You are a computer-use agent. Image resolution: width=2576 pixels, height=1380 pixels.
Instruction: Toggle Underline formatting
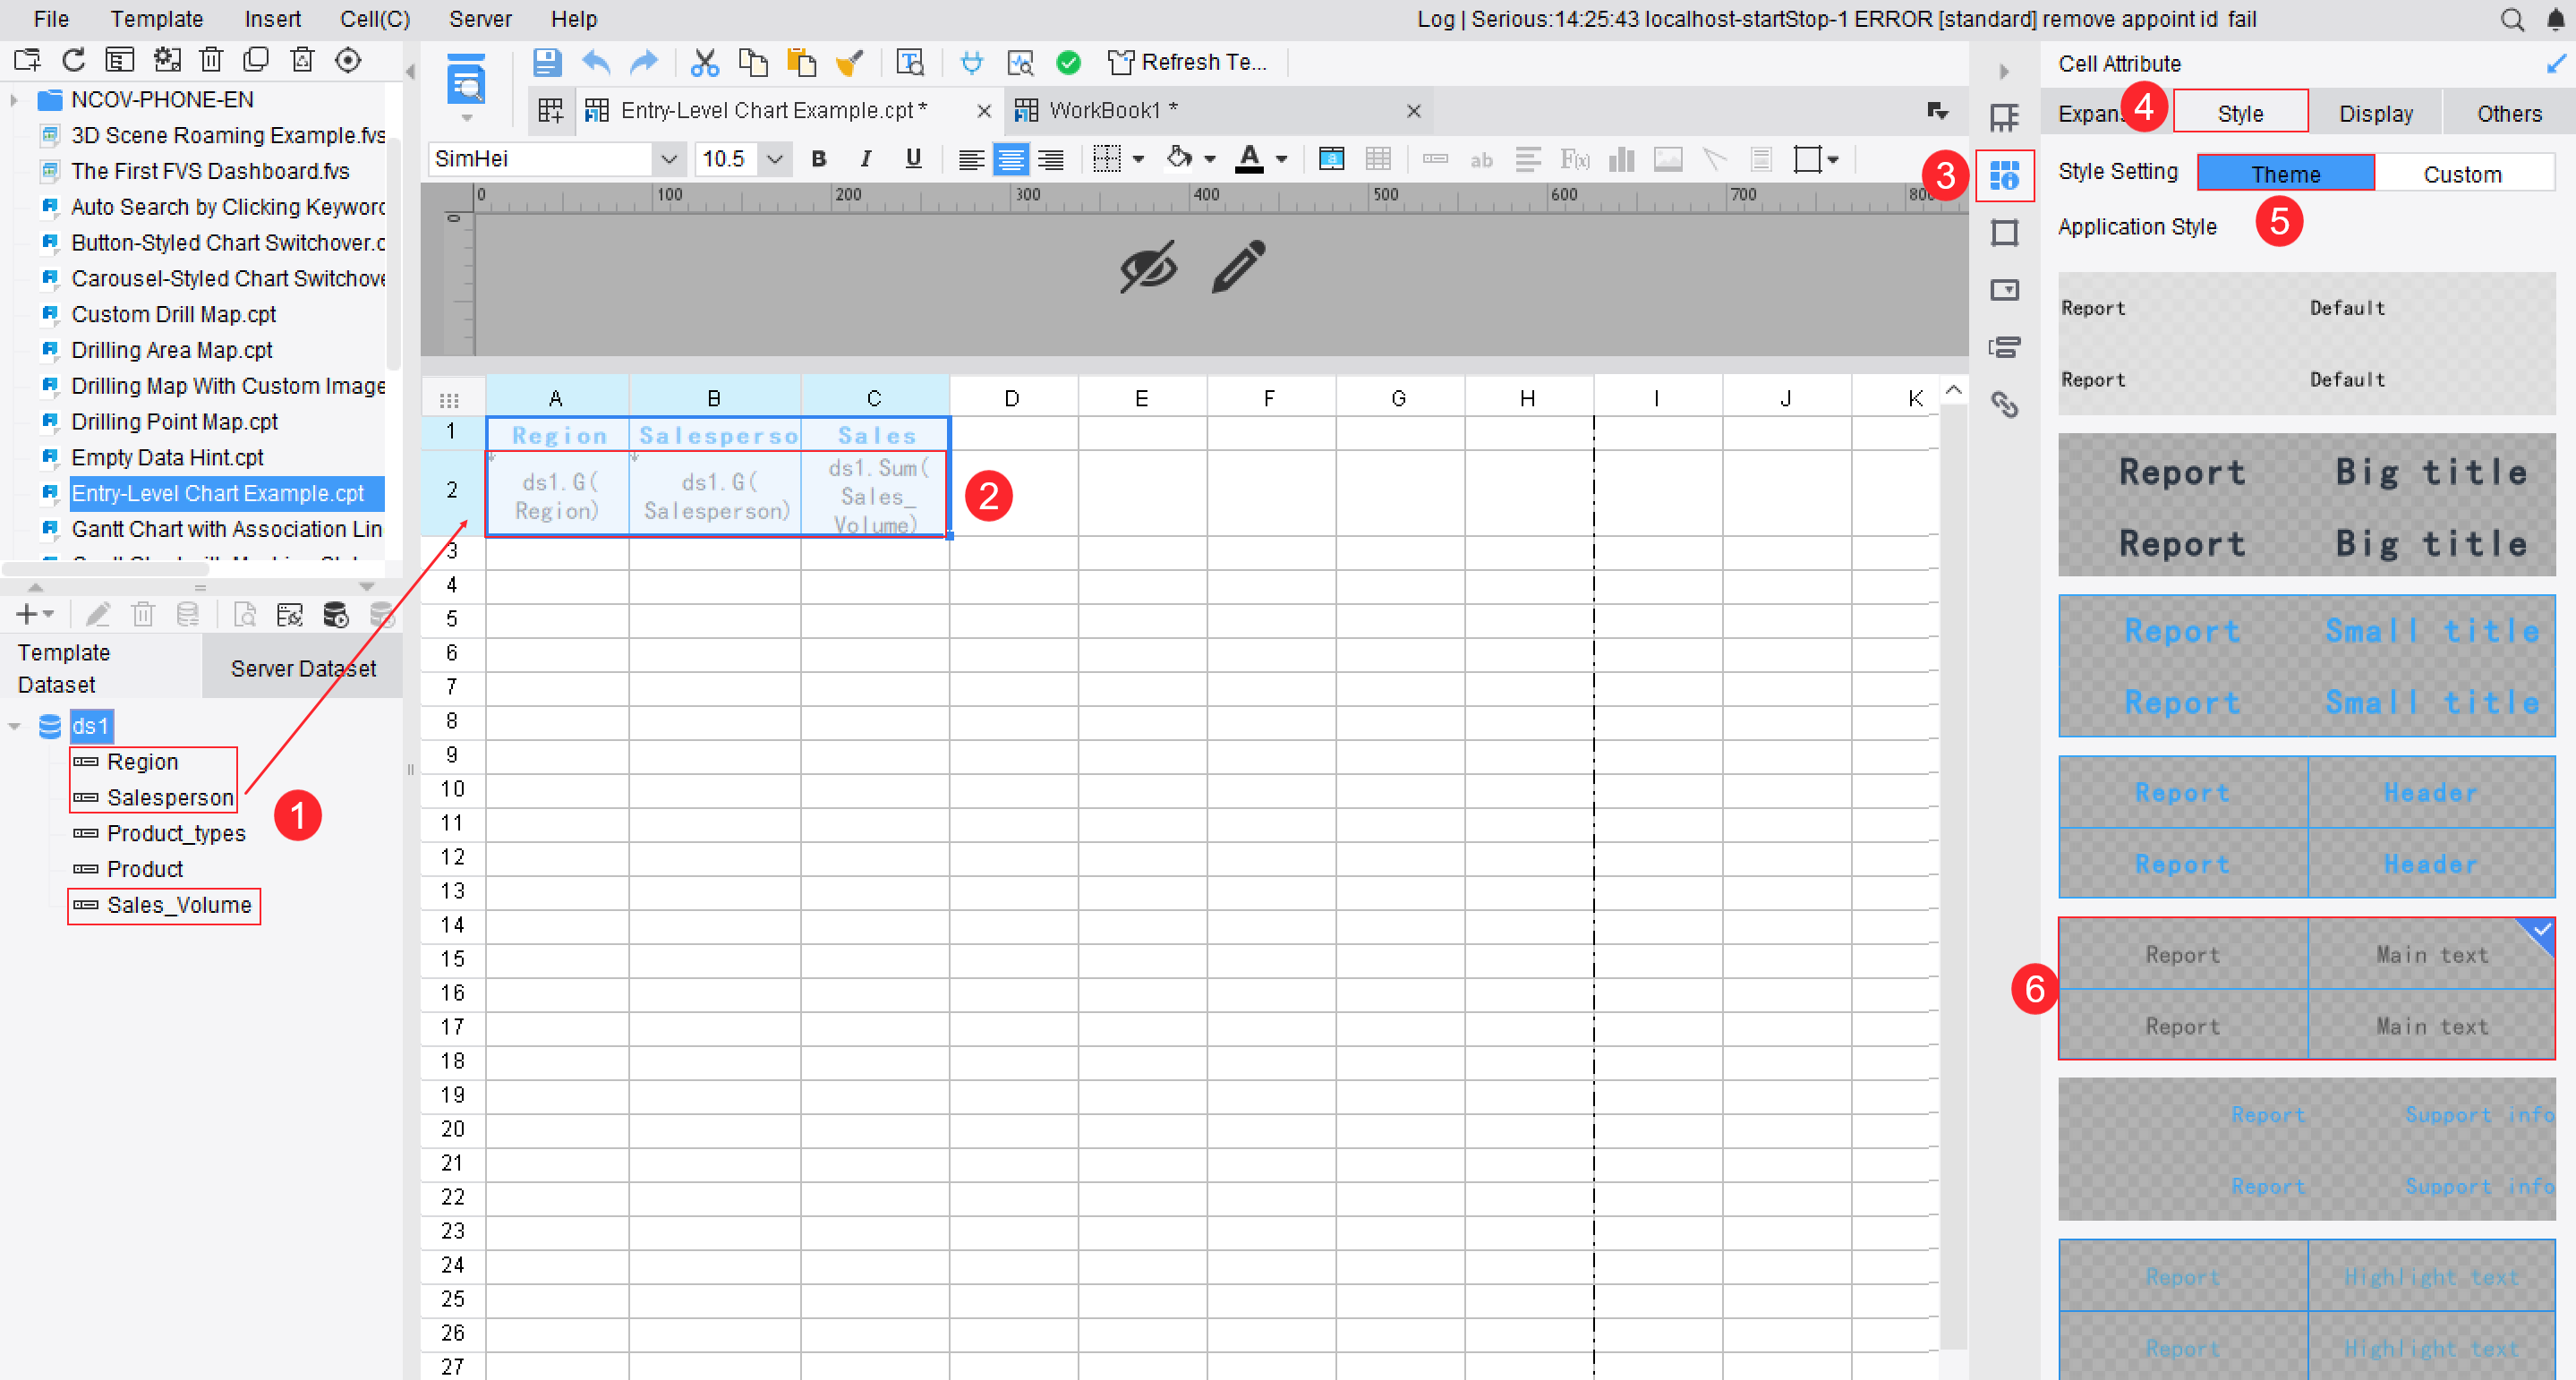click(x=913, y=158)
